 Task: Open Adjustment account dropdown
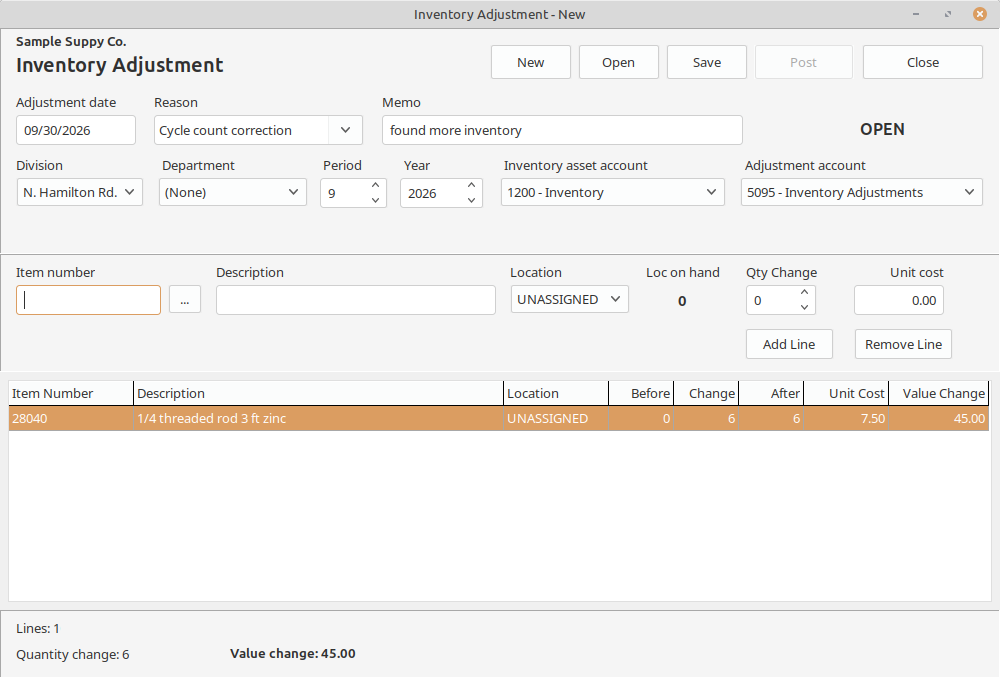862,192
